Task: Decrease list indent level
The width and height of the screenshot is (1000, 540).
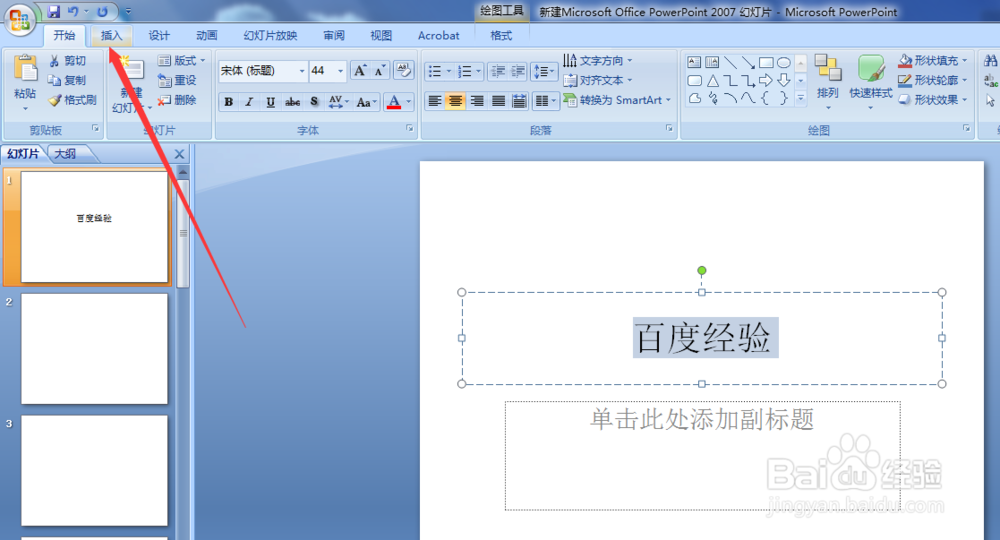Action: click(x=498, y=71)
